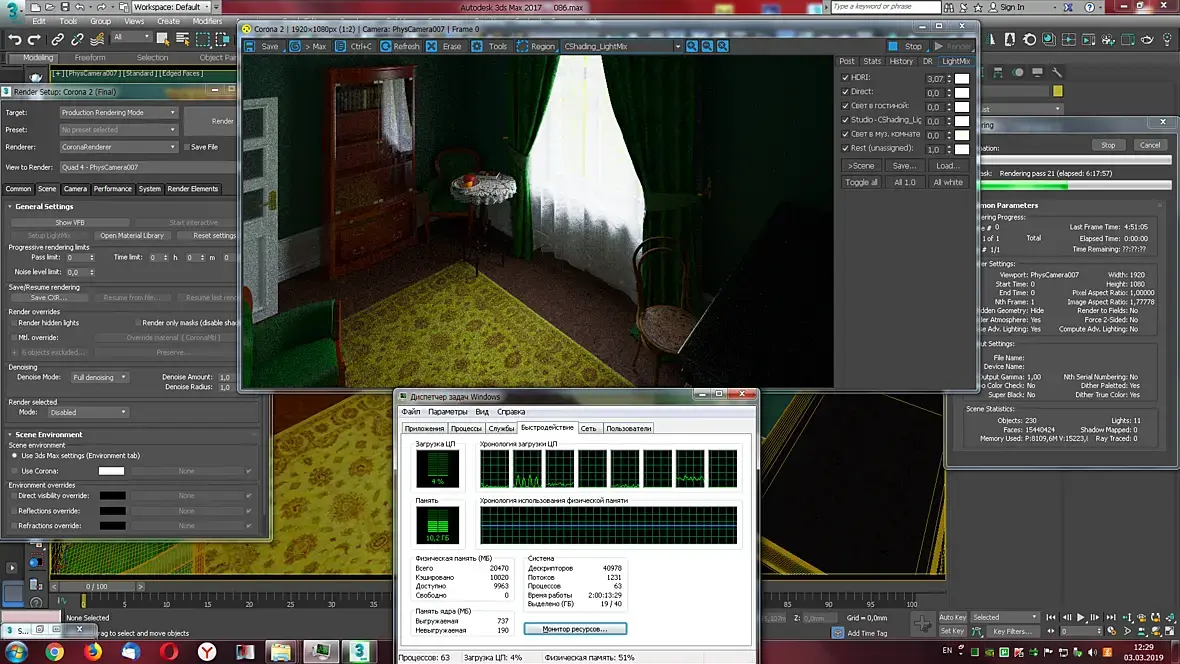Open the Material Editor icon
Viewport: 1180px width, 664px height.
click(1049, 39)
